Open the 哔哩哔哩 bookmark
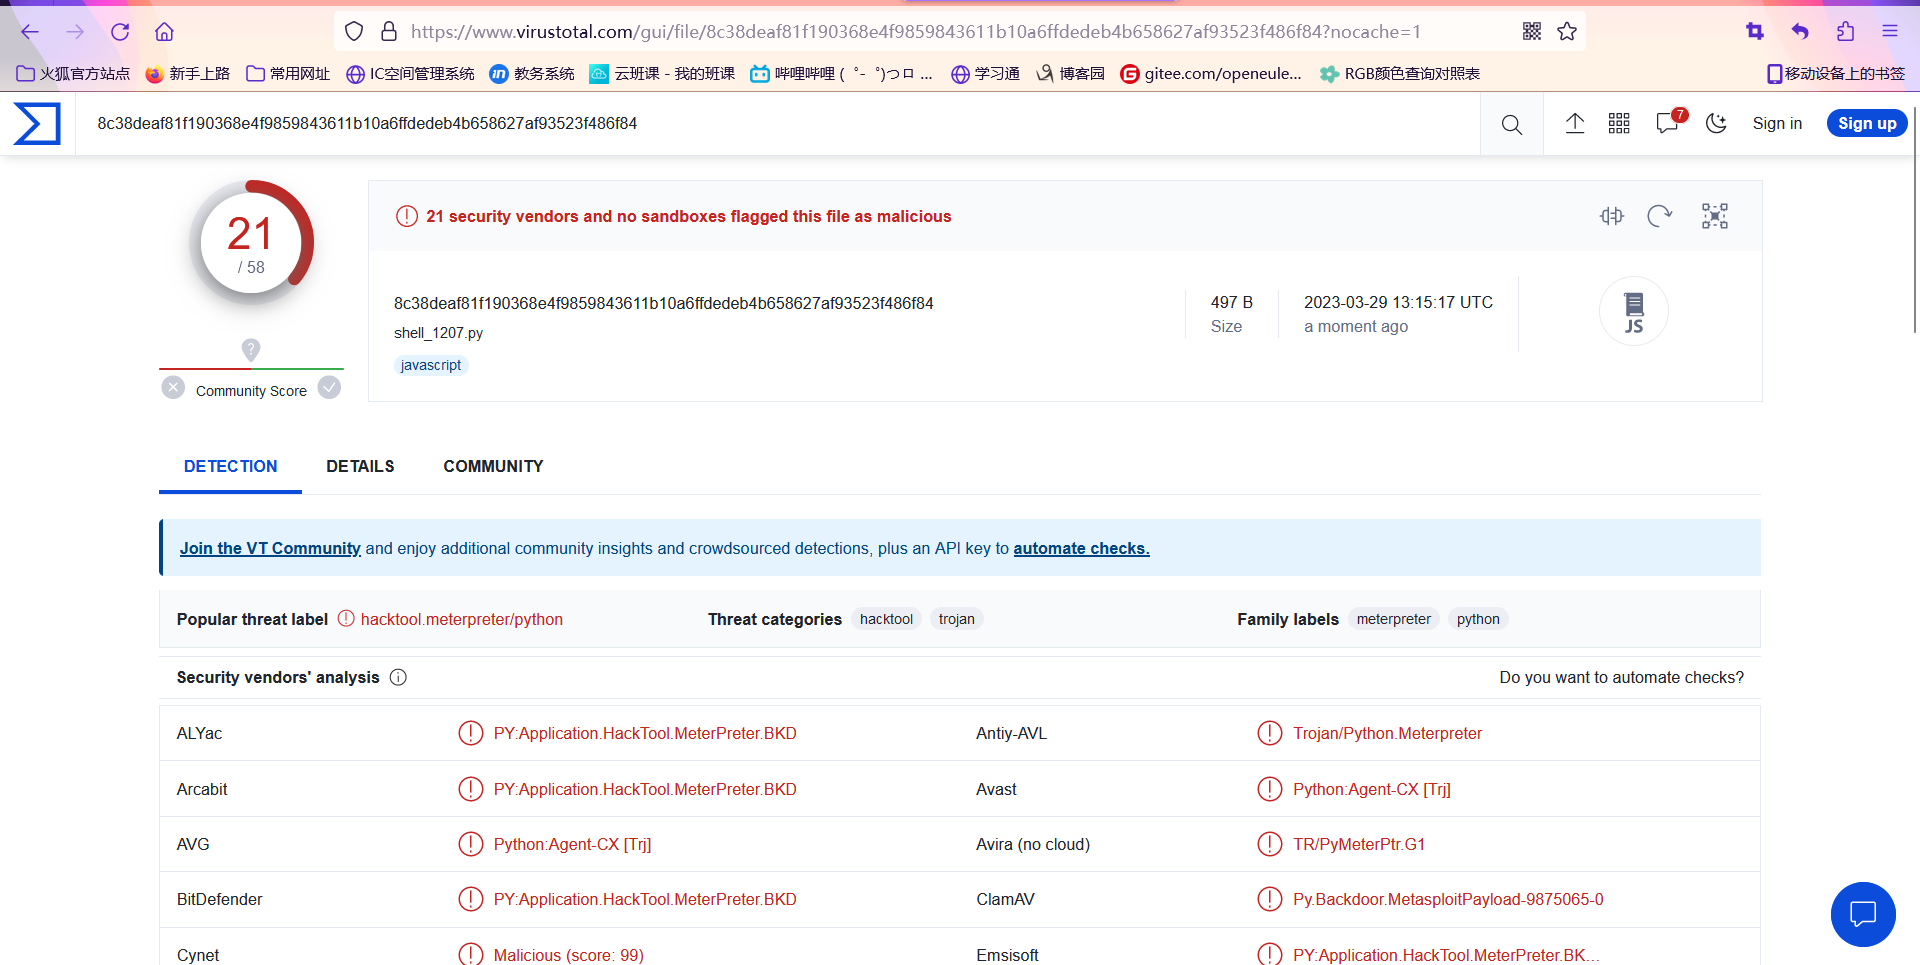This screenshot has height=965, width=1920. 841,73
